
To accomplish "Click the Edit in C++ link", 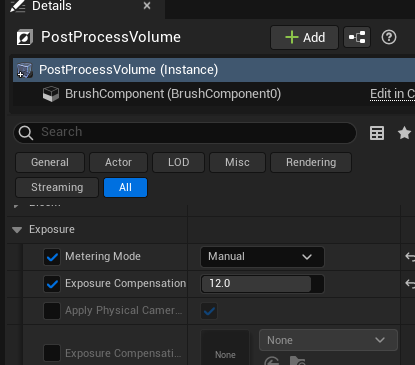I will point(392,94).
